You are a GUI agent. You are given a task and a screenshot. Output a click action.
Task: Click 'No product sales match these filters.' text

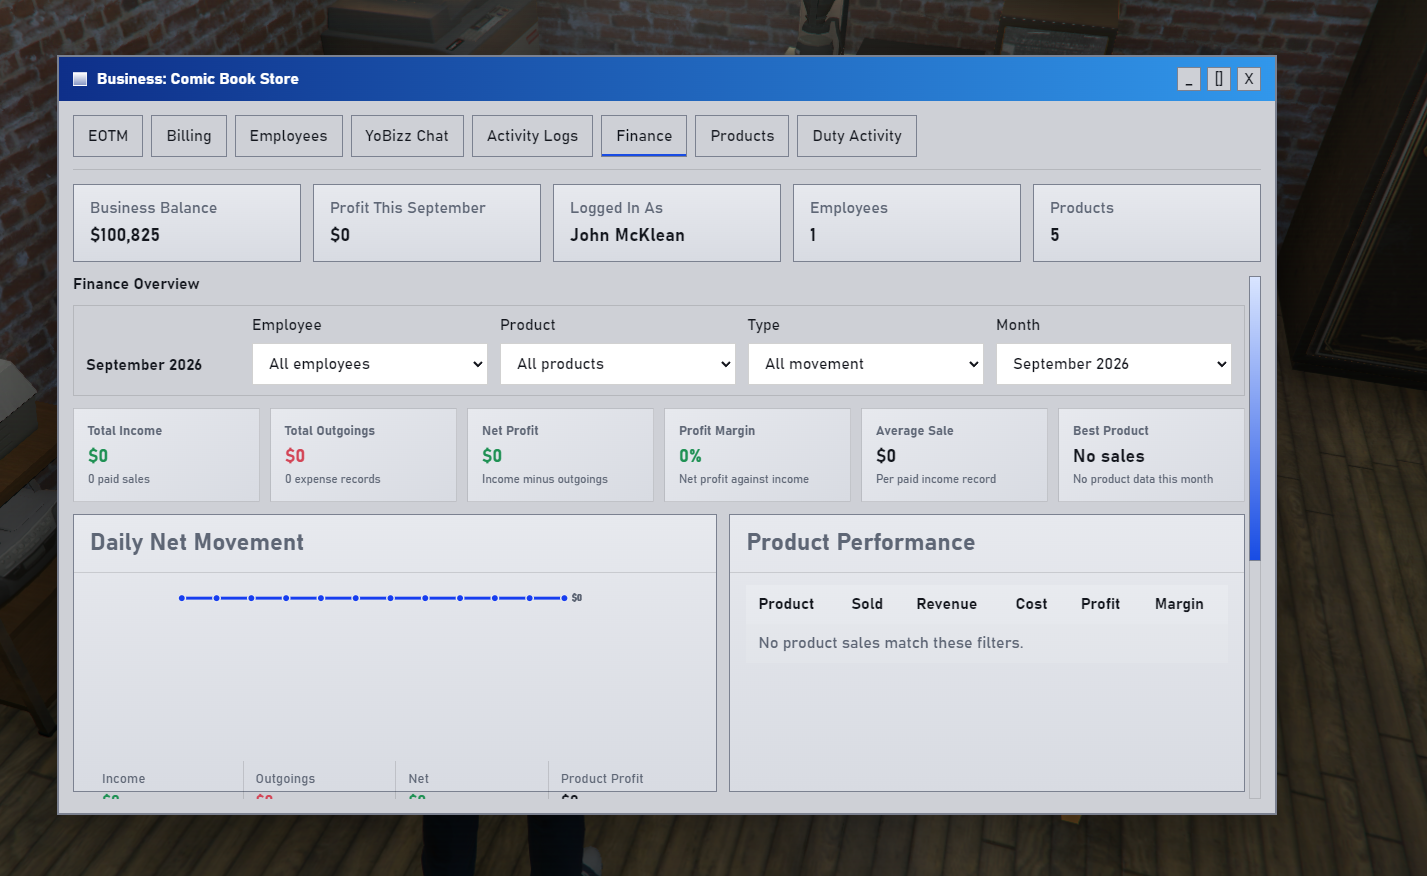pyautogui.click(x=891, y=643)
